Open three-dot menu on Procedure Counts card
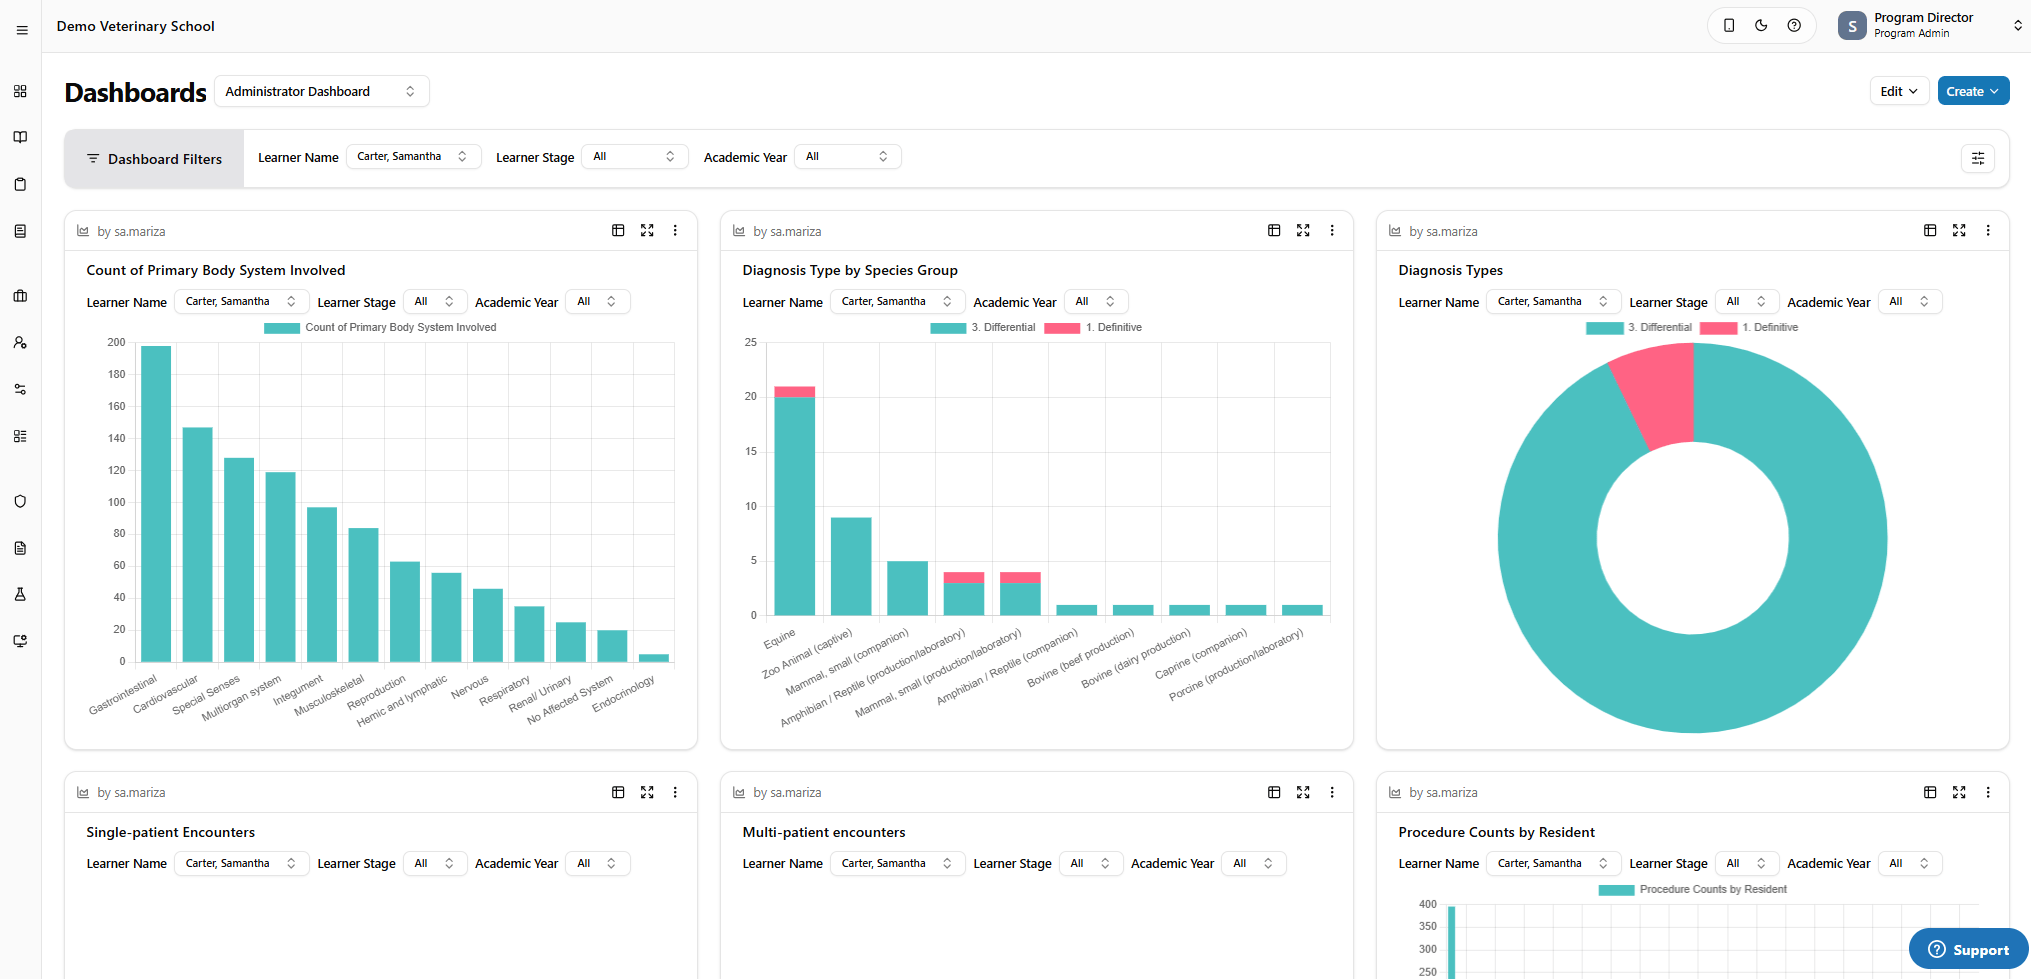The image size is (2031, 979). 1988,792
